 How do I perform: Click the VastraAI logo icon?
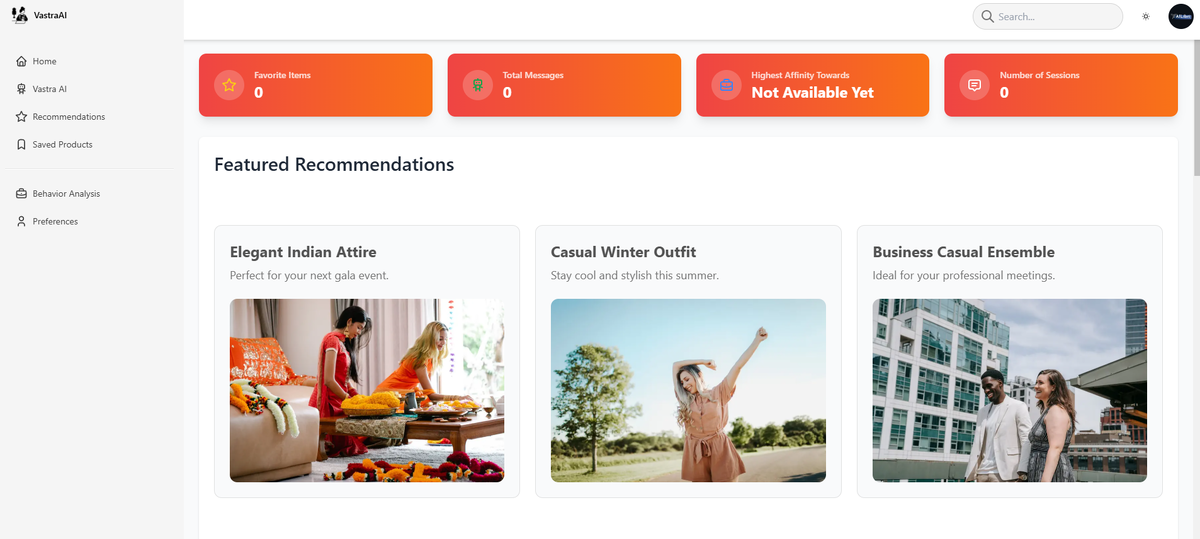click(x=20, y=15)
